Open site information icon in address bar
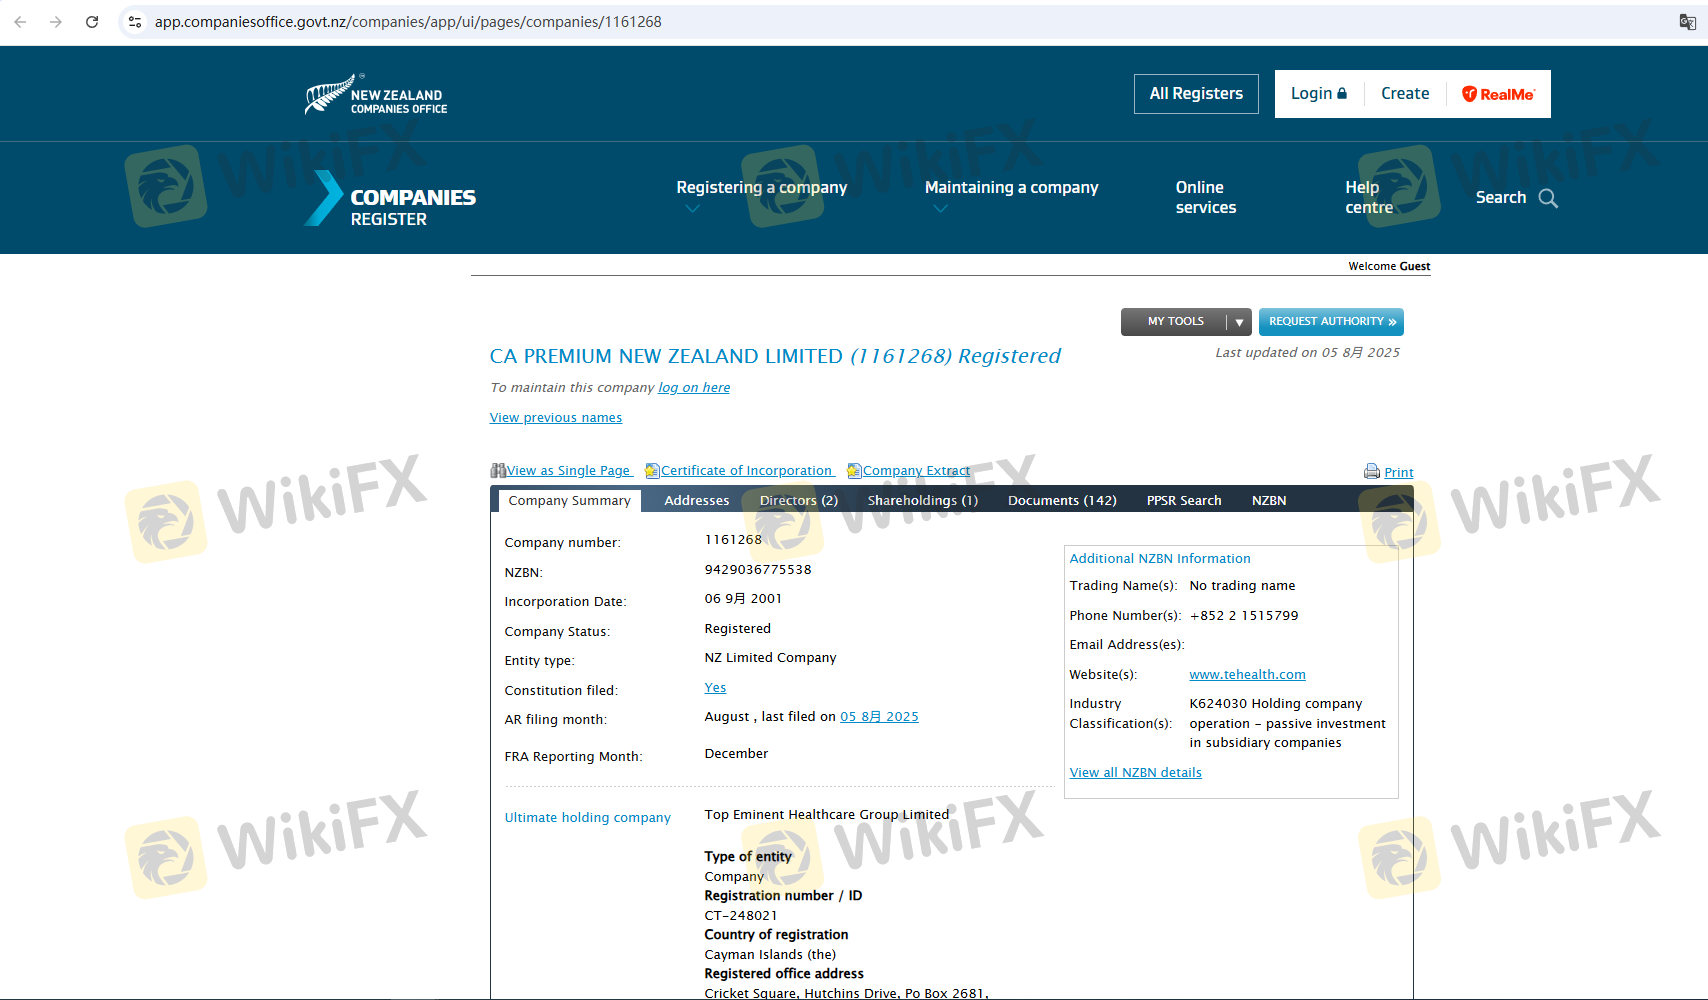Viewport: 1708px width, 1000px height. [x=135, y=22]
